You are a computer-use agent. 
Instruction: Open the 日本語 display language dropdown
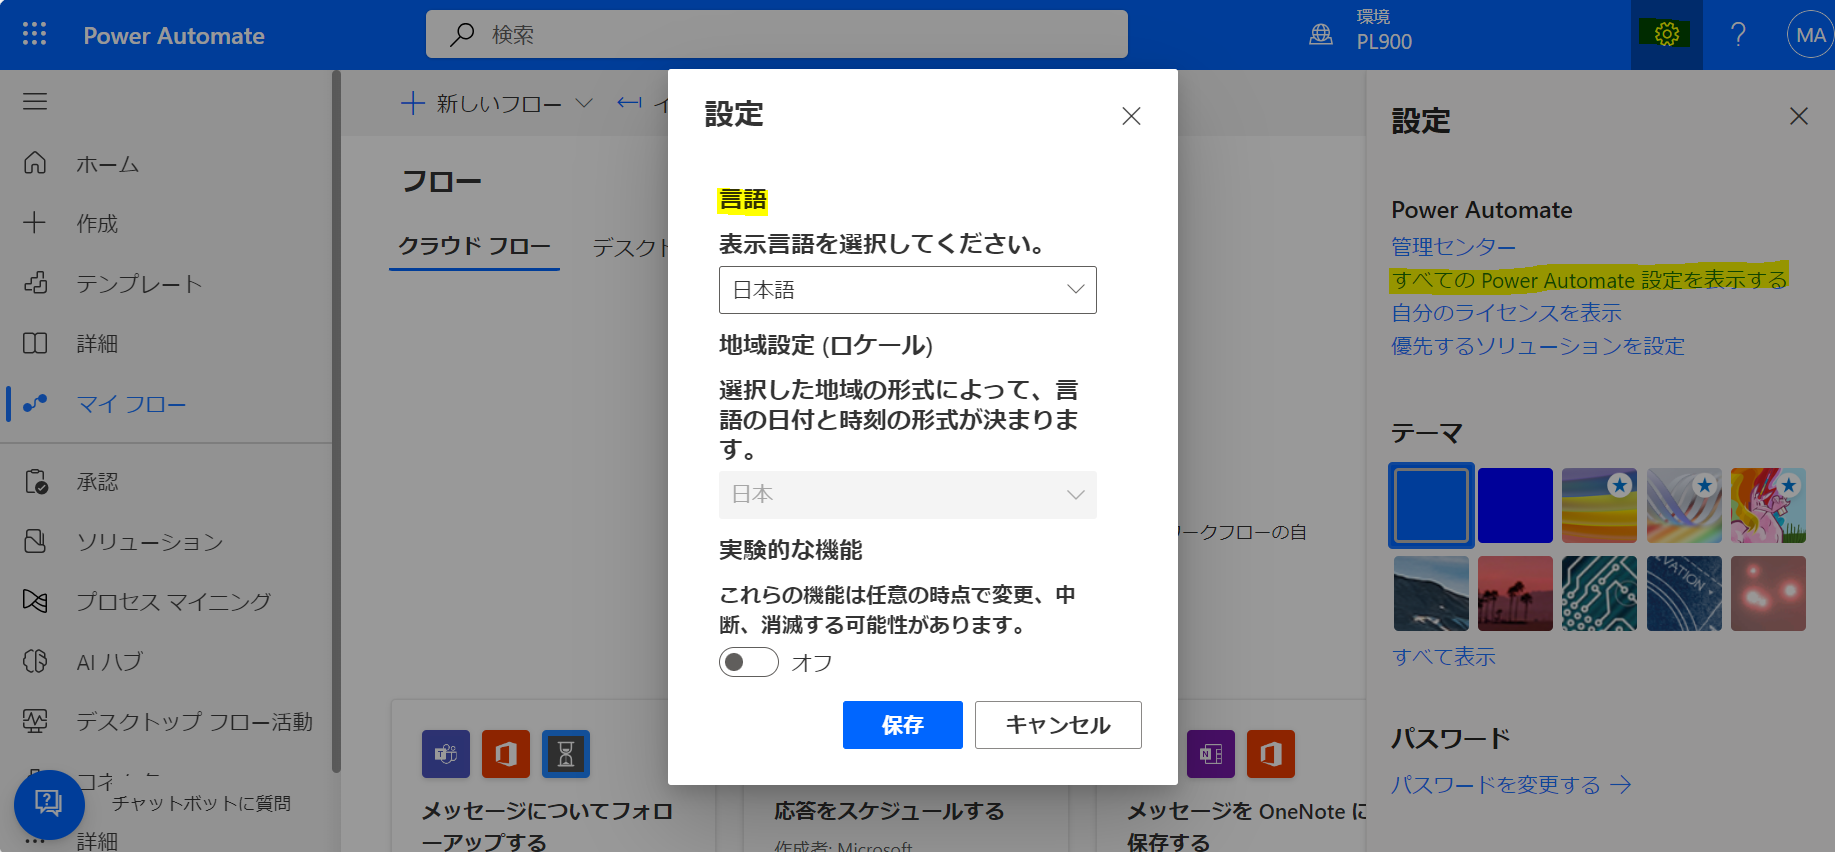click(908, 290)
